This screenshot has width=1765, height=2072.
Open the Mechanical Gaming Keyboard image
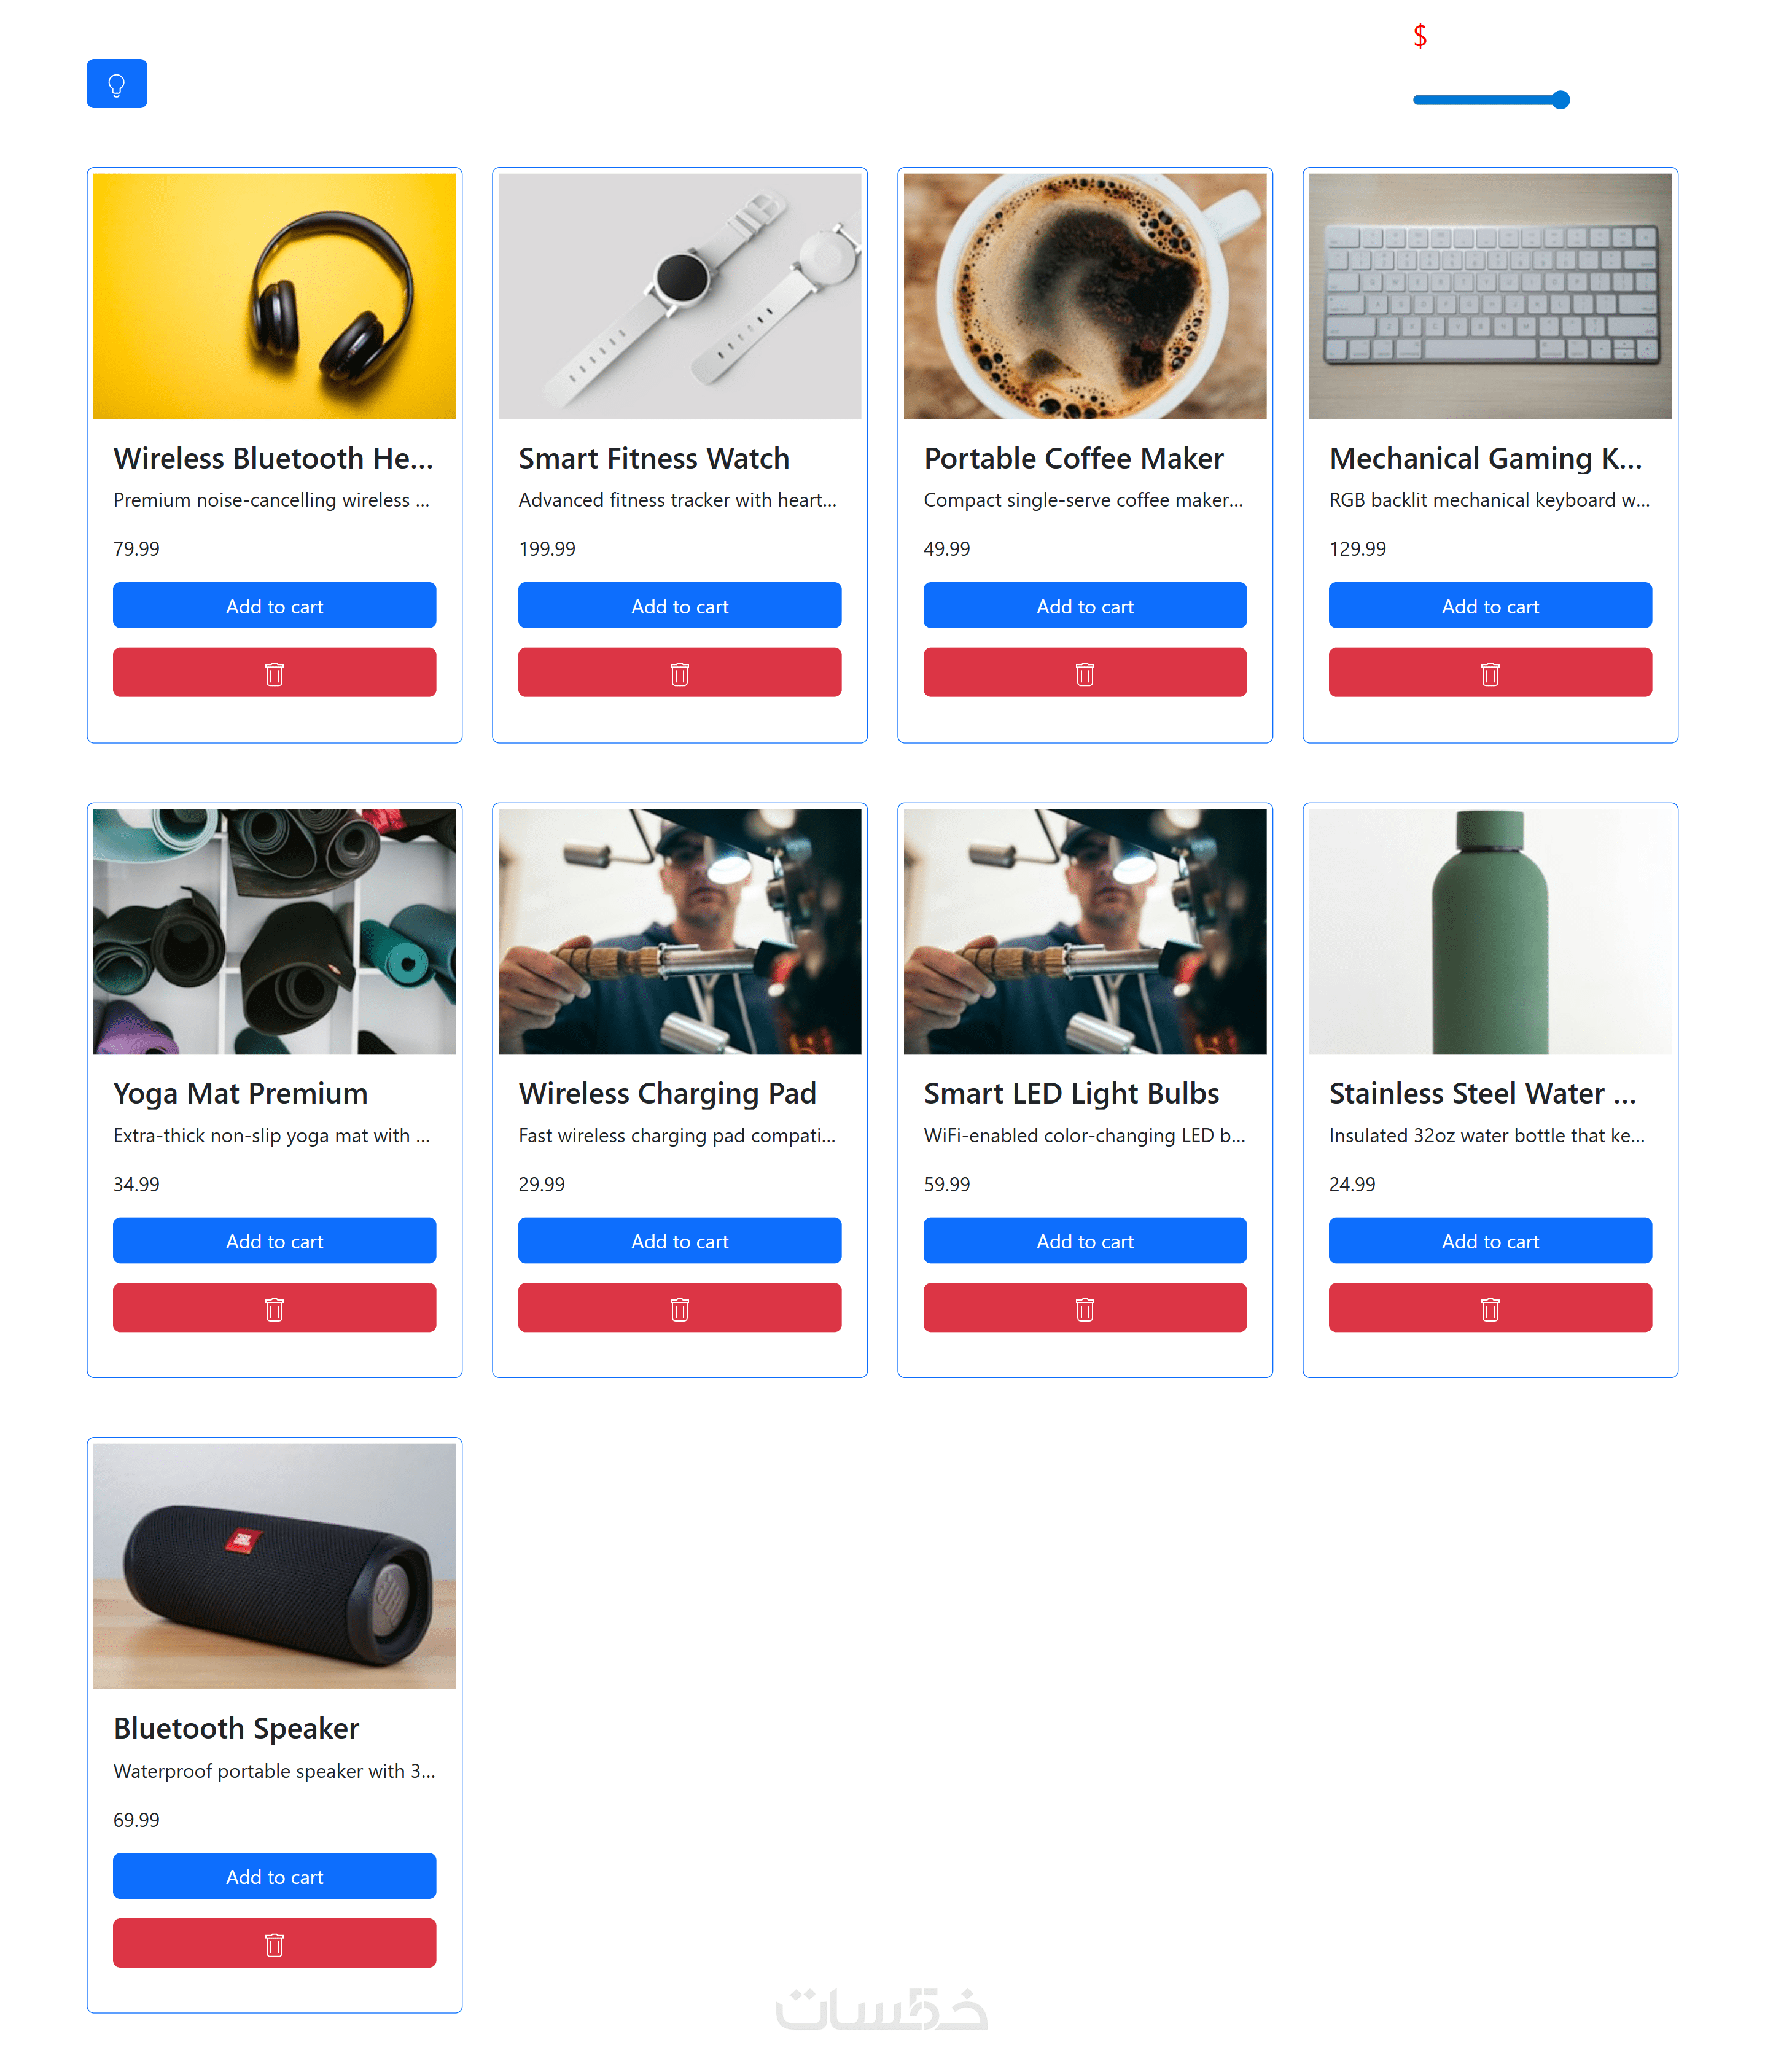pyautogui.click(x=1489, y=296)
